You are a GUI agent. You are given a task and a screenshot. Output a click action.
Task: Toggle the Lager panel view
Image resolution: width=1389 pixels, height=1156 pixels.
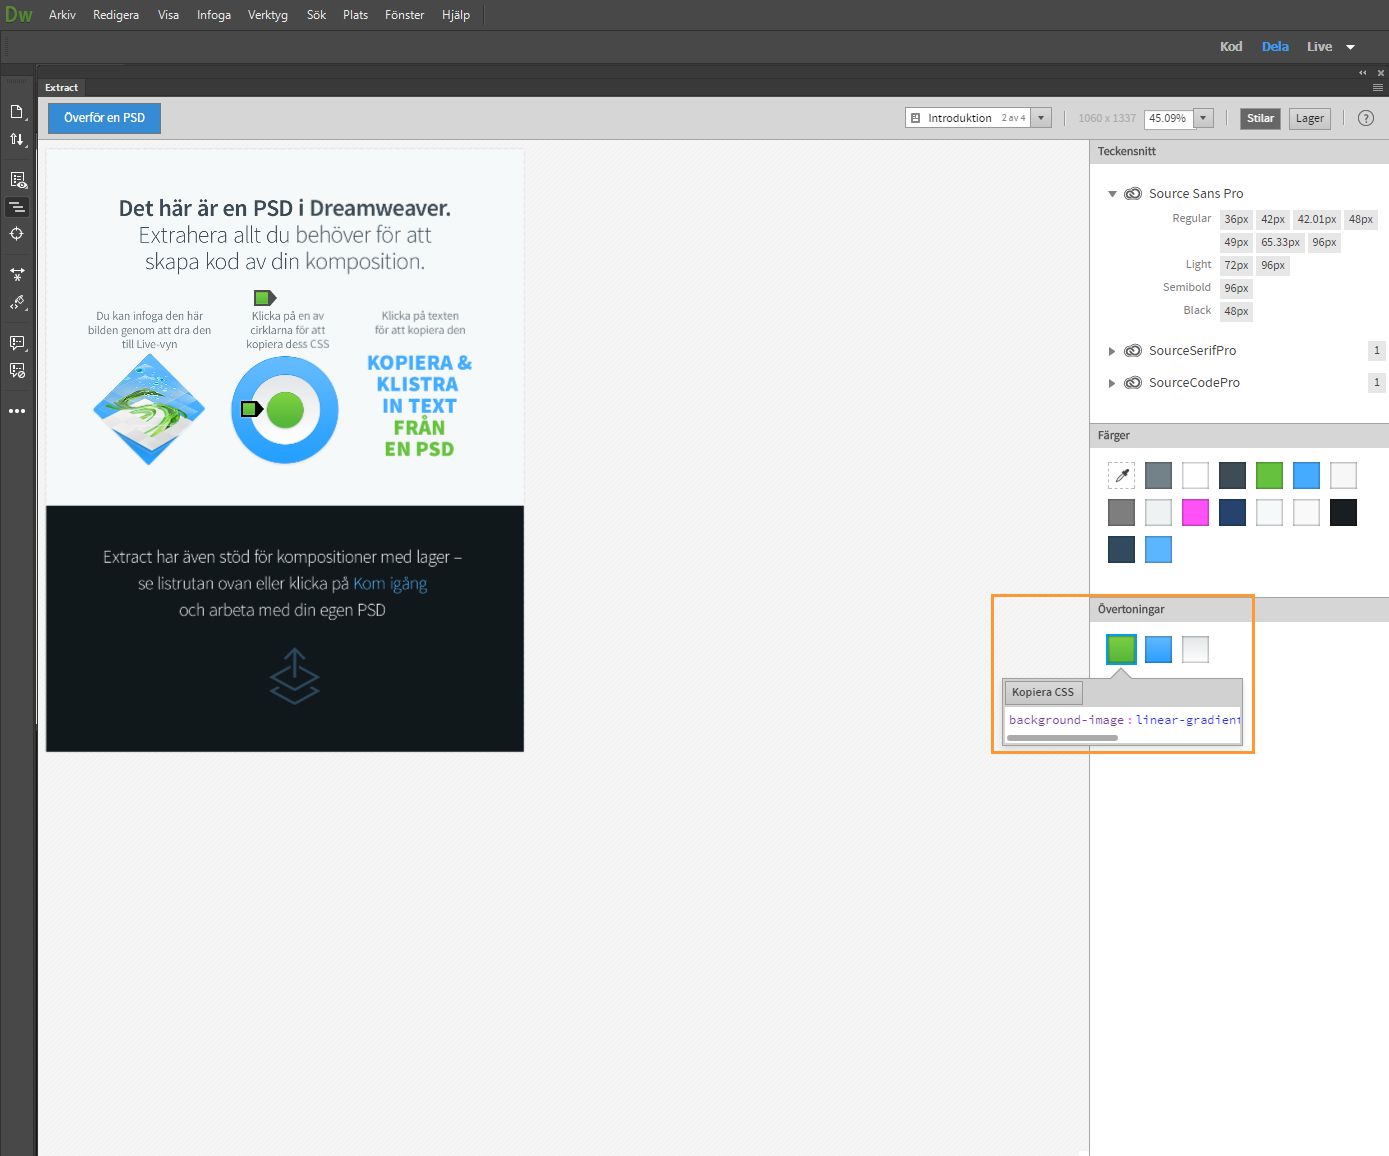[1310, 118]
